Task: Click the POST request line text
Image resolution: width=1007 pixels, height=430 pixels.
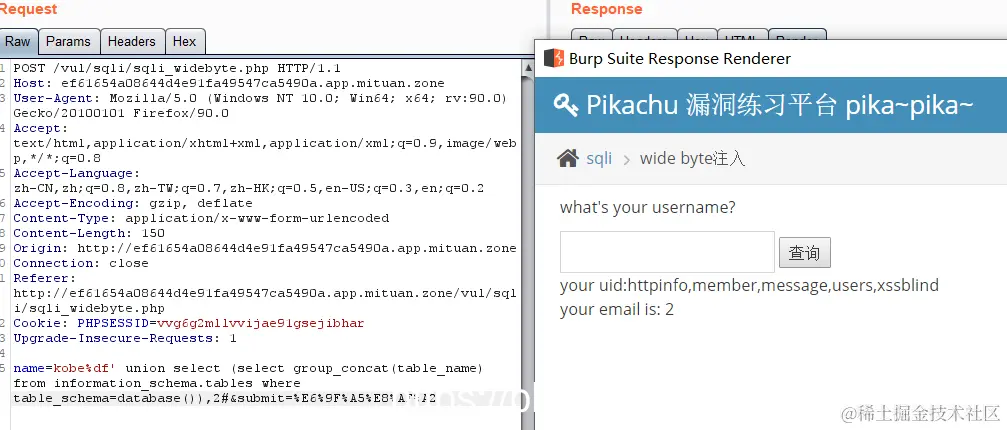Action: point(177,68)
